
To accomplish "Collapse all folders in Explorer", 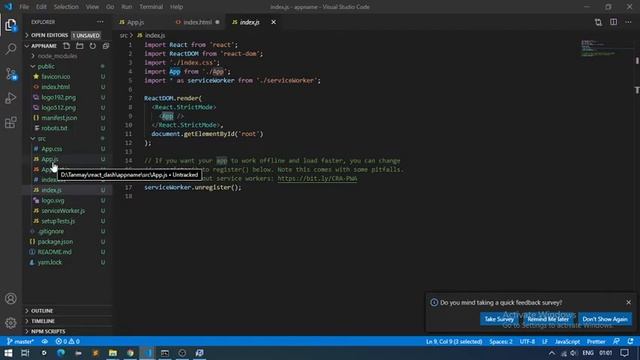I will pyautogui.click(x=106, y=46).
